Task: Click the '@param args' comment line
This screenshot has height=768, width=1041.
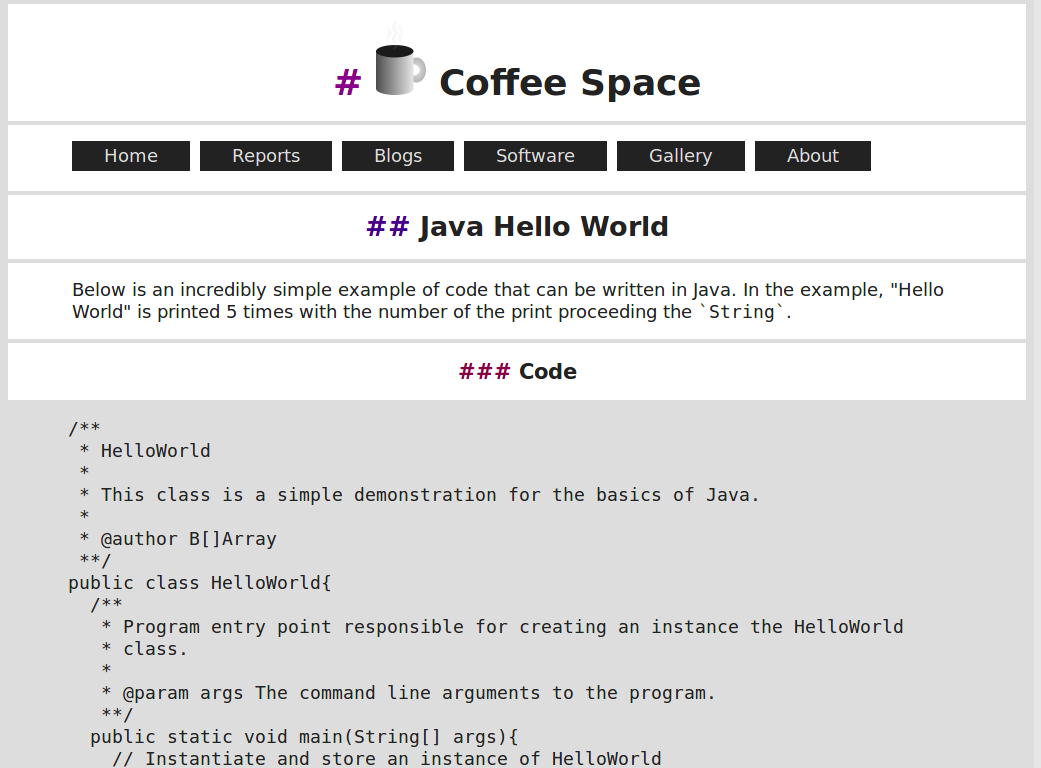Action: click(408, 693)
